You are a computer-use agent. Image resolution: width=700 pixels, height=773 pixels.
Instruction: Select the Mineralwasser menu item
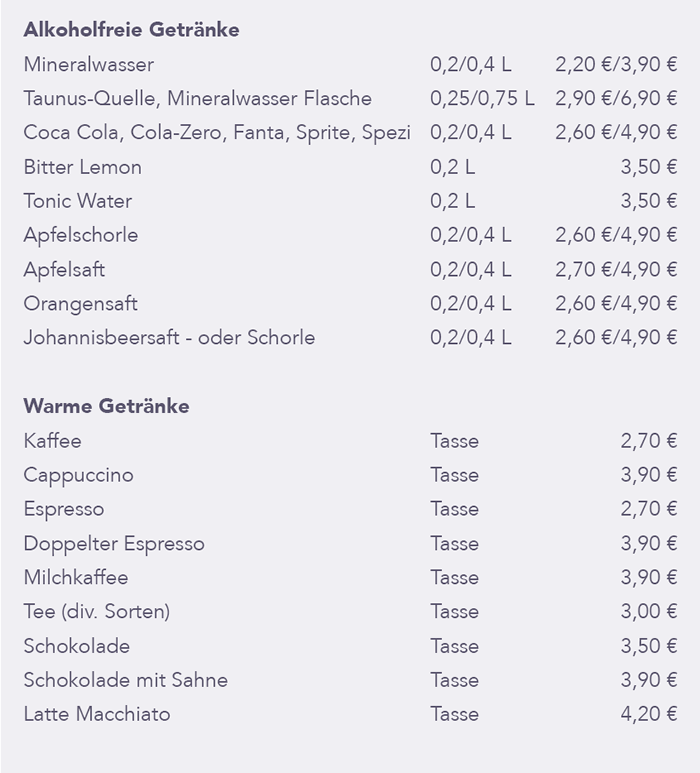click(89, 65)
